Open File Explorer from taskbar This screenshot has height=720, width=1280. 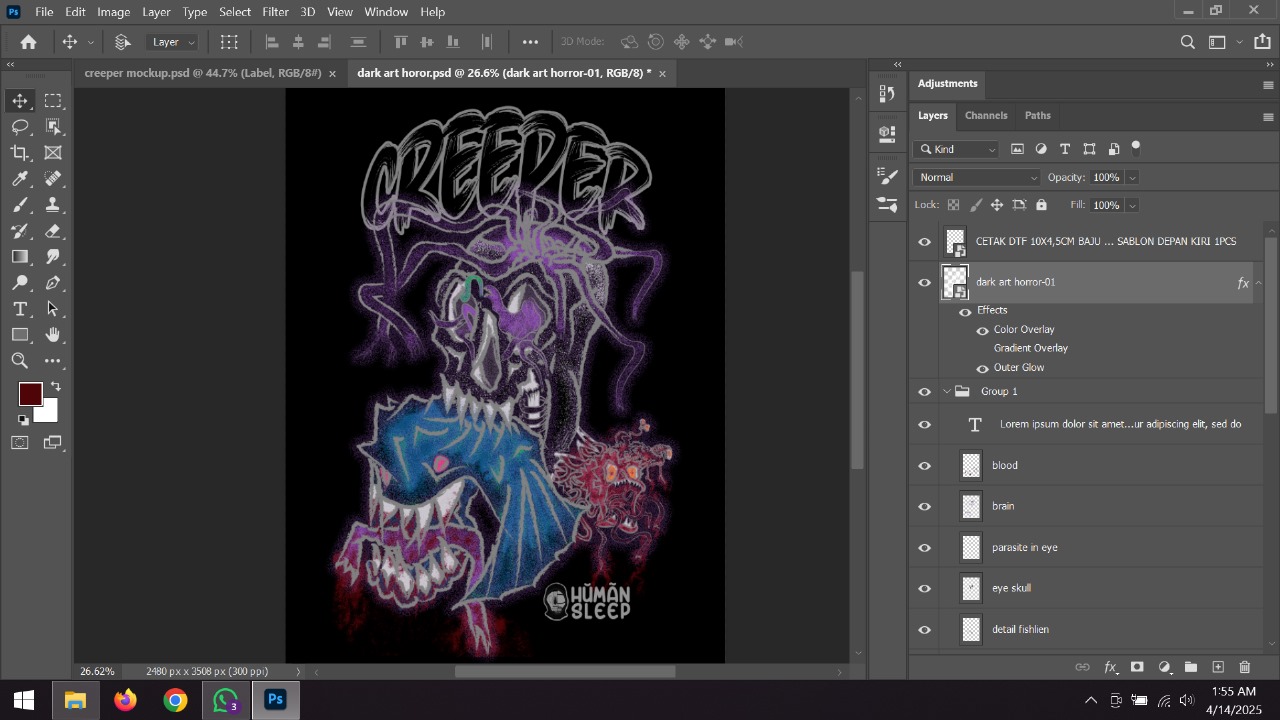click(75, 700)
